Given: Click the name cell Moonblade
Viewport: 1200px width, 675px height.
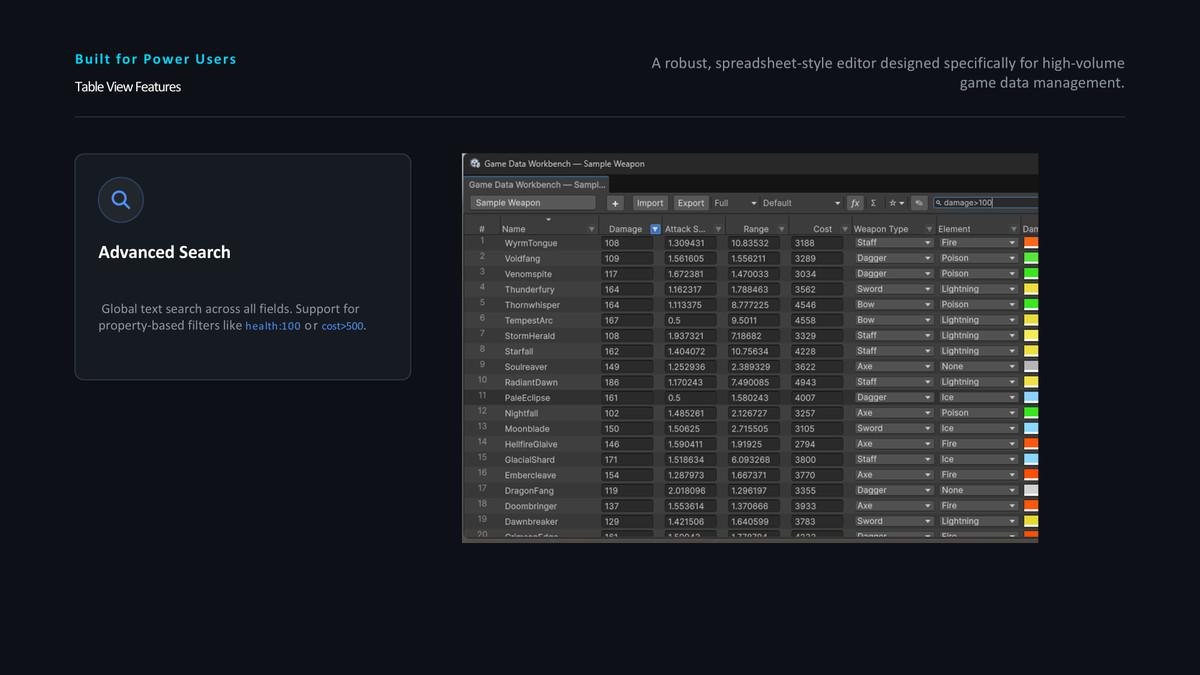Looking at the screenshot, I should 528,429.
